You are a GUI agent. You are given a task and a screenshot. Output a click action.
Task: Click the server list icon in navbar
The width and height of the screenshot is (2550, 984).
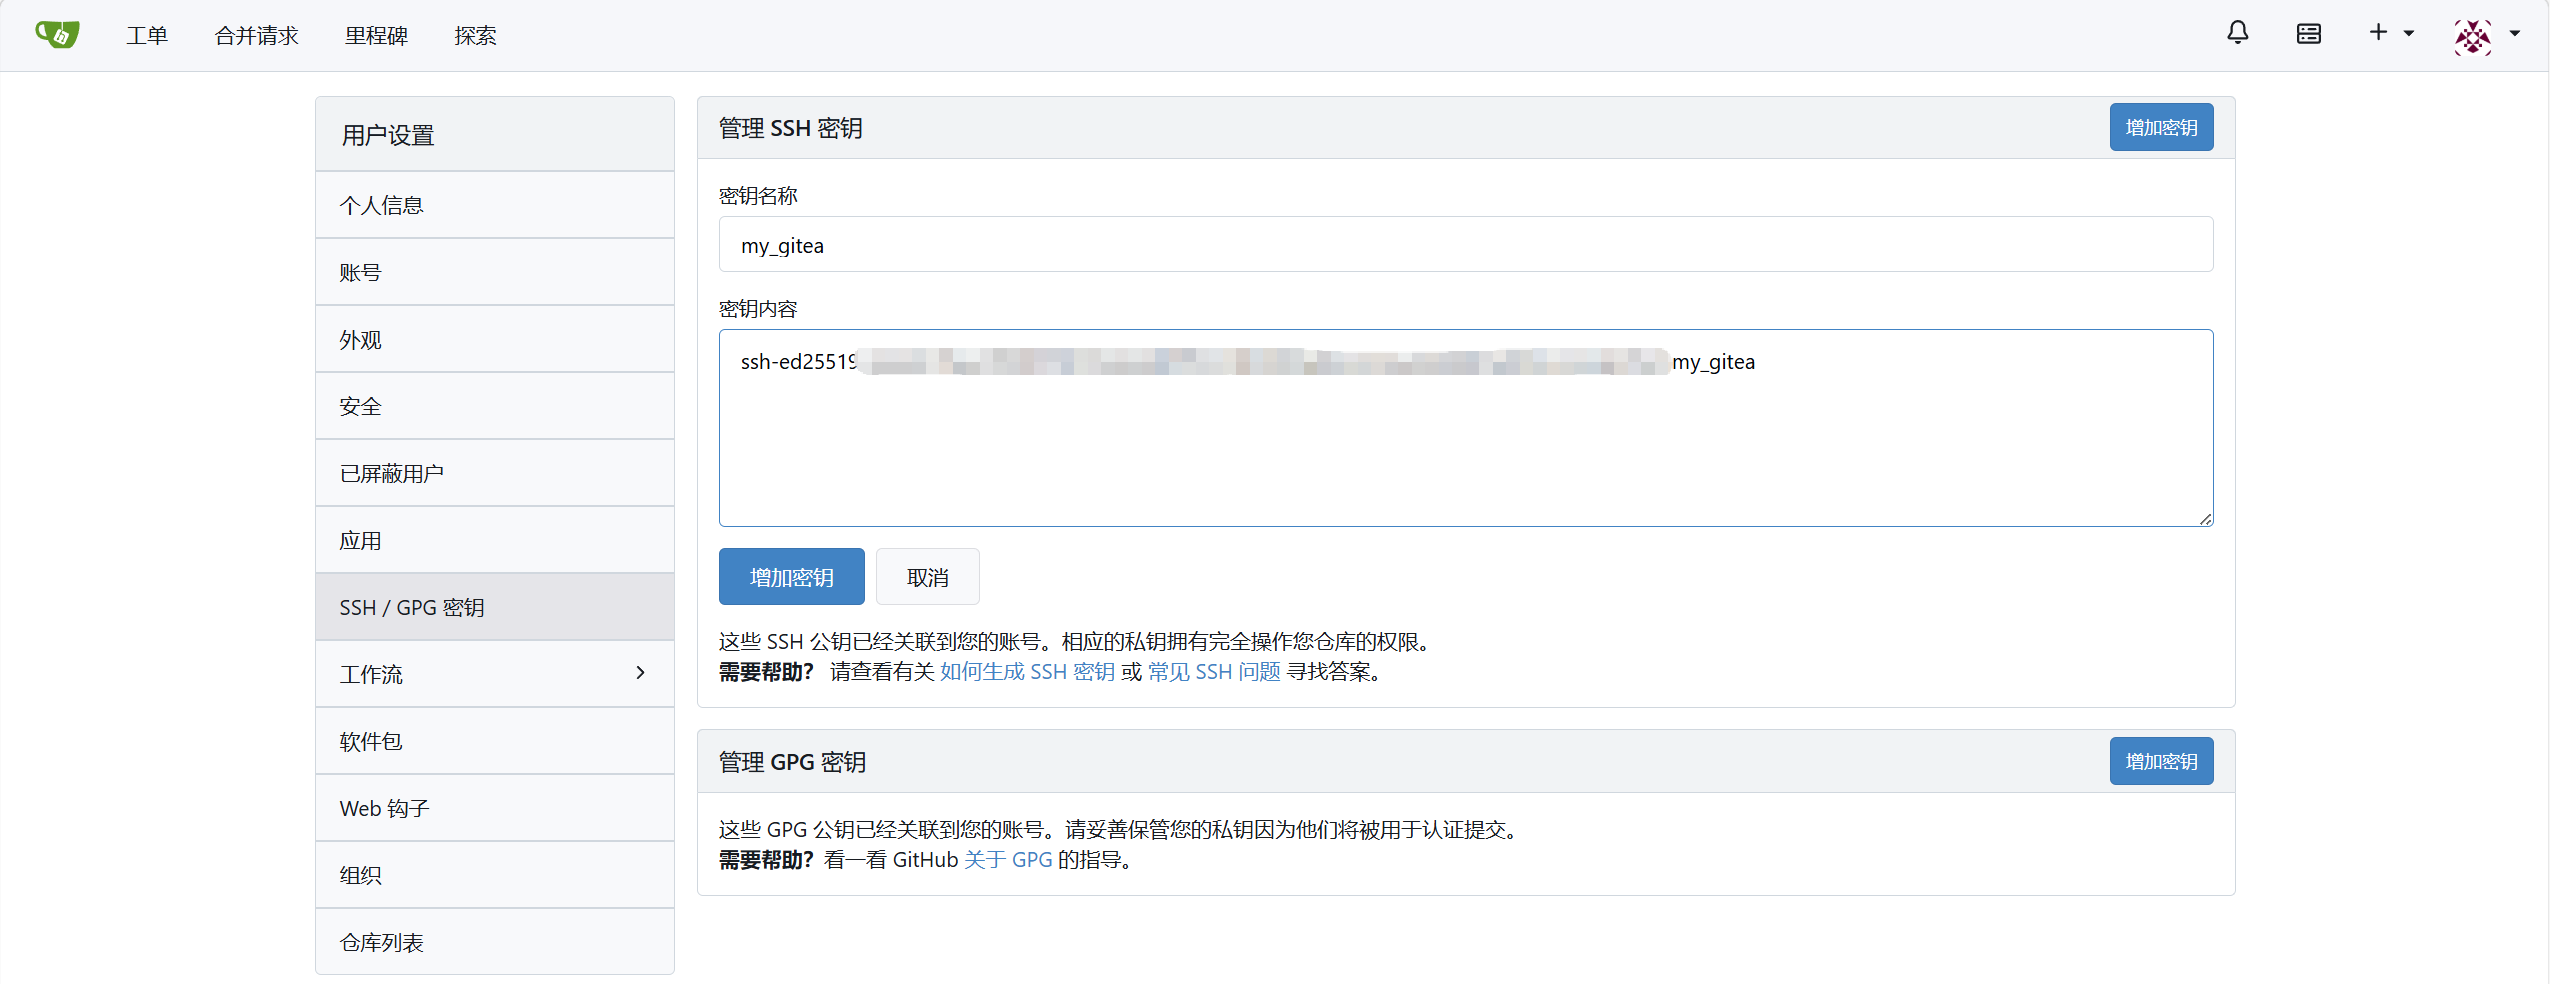(2308, 35)
